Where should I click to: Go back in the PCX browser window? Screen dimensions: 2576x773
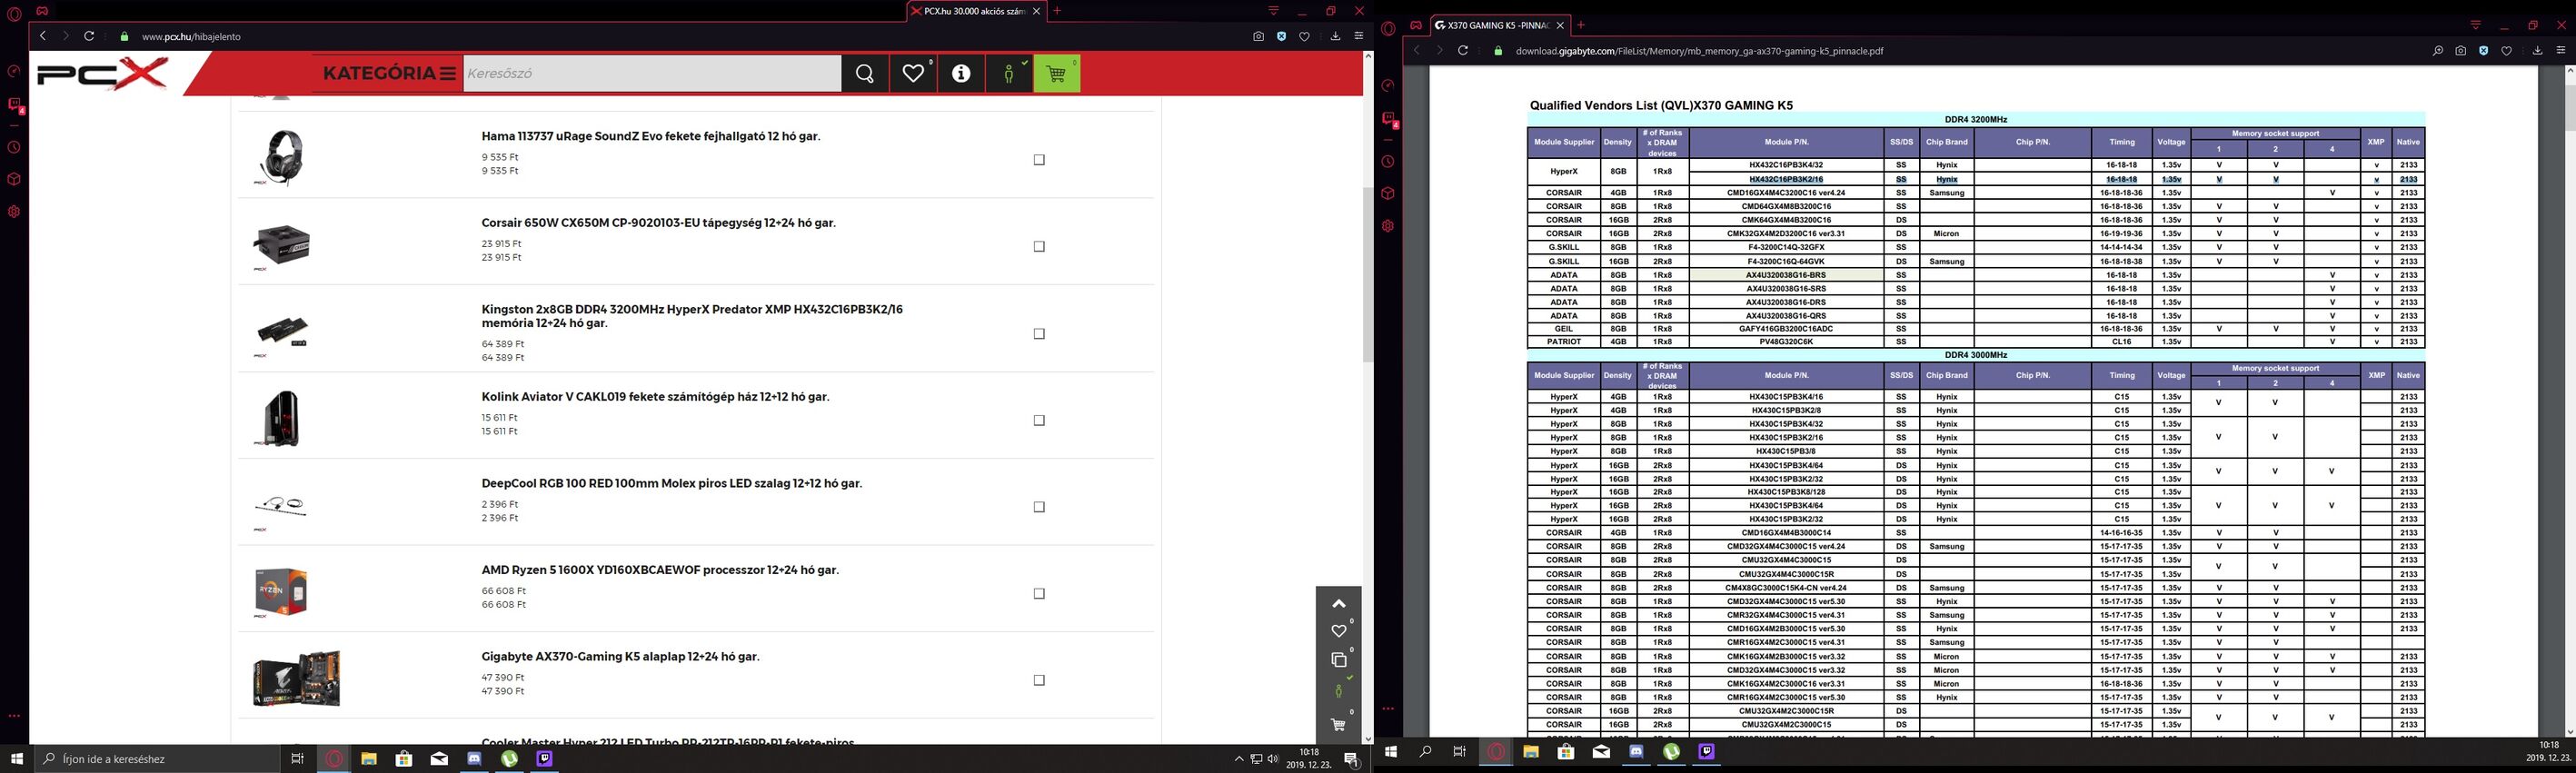coord(43,36)
